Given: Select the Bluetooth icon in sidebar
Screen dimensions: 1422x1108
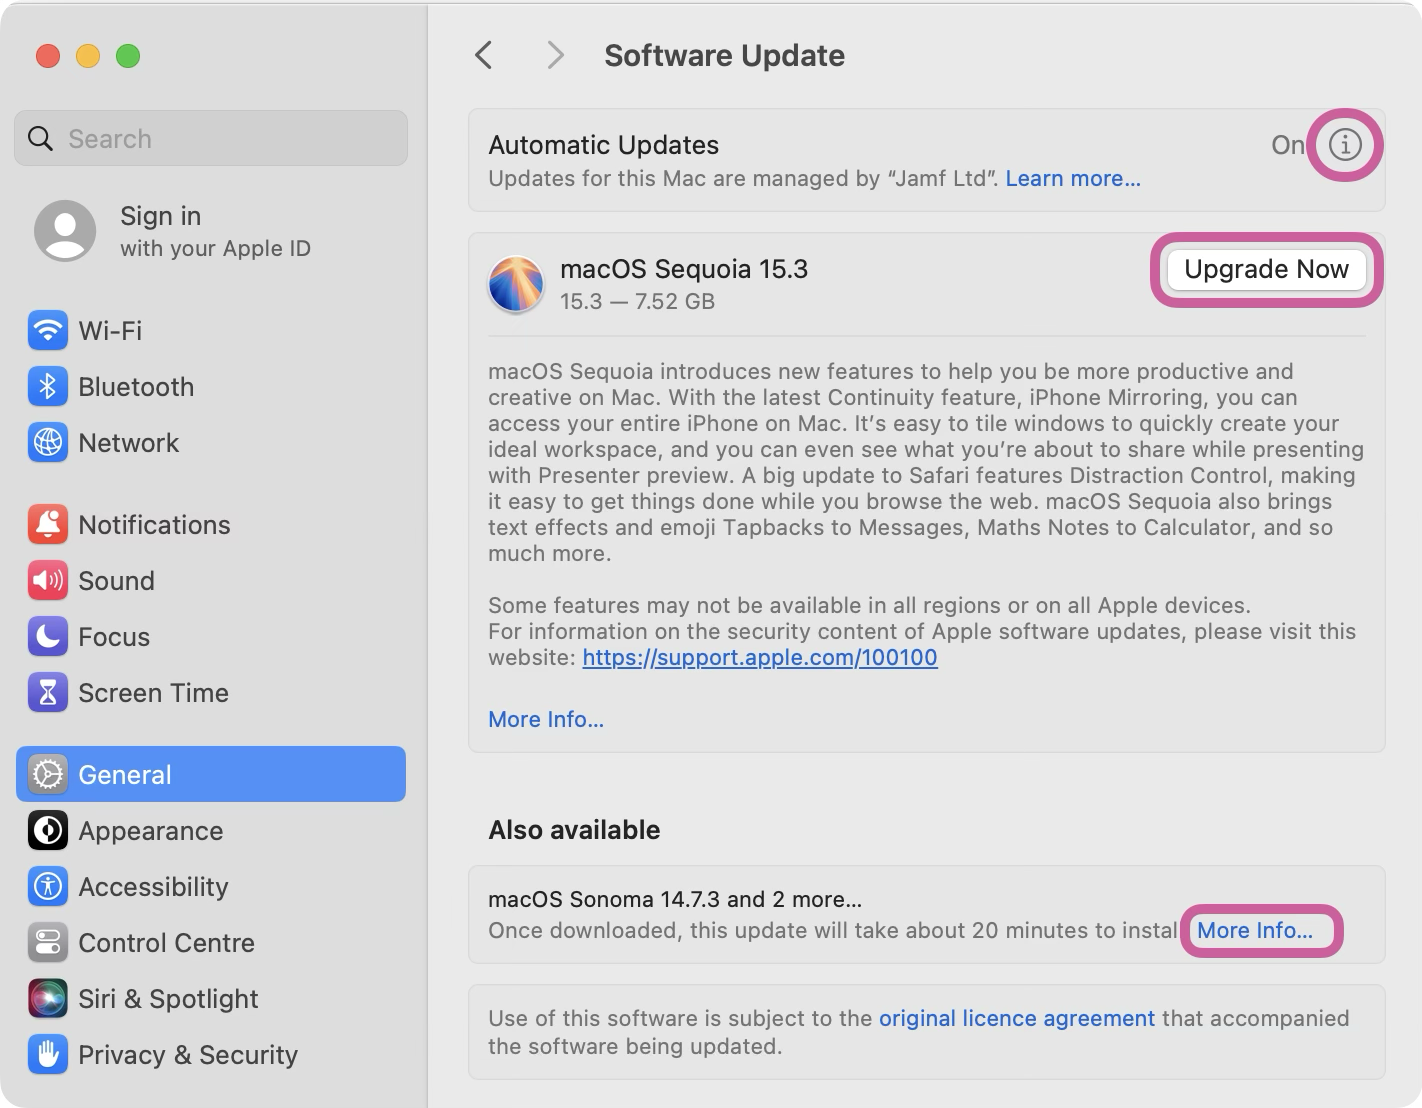Looking at the screenshot, I should pyautogui.click(x=48, y=386).
